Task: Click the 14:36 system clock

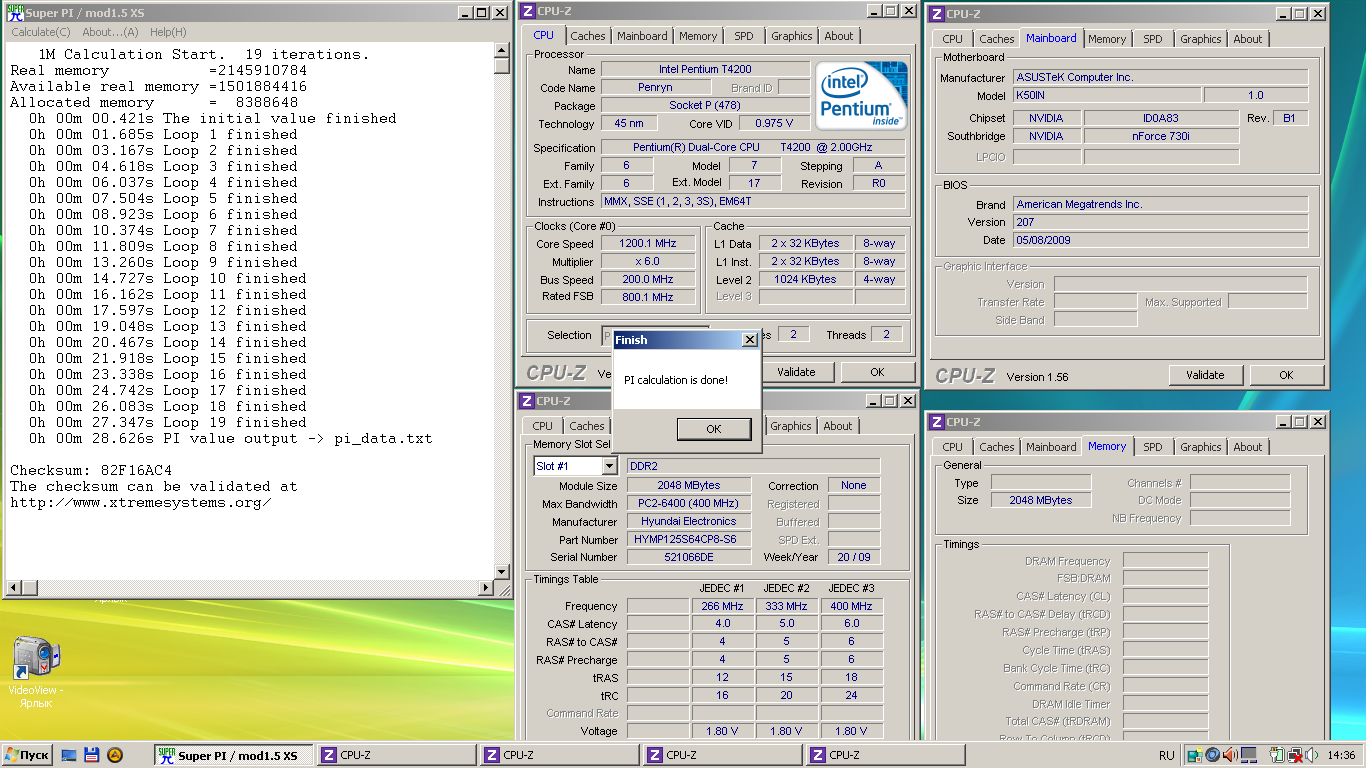Action: point(1341,755)
